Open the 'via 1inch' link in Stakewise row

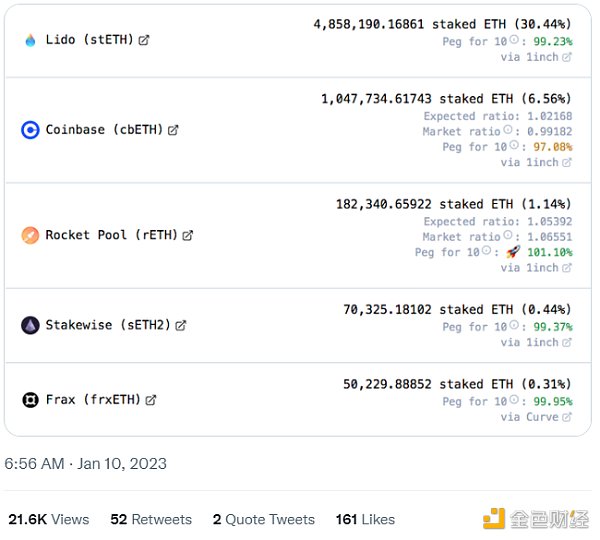point(536,342)
